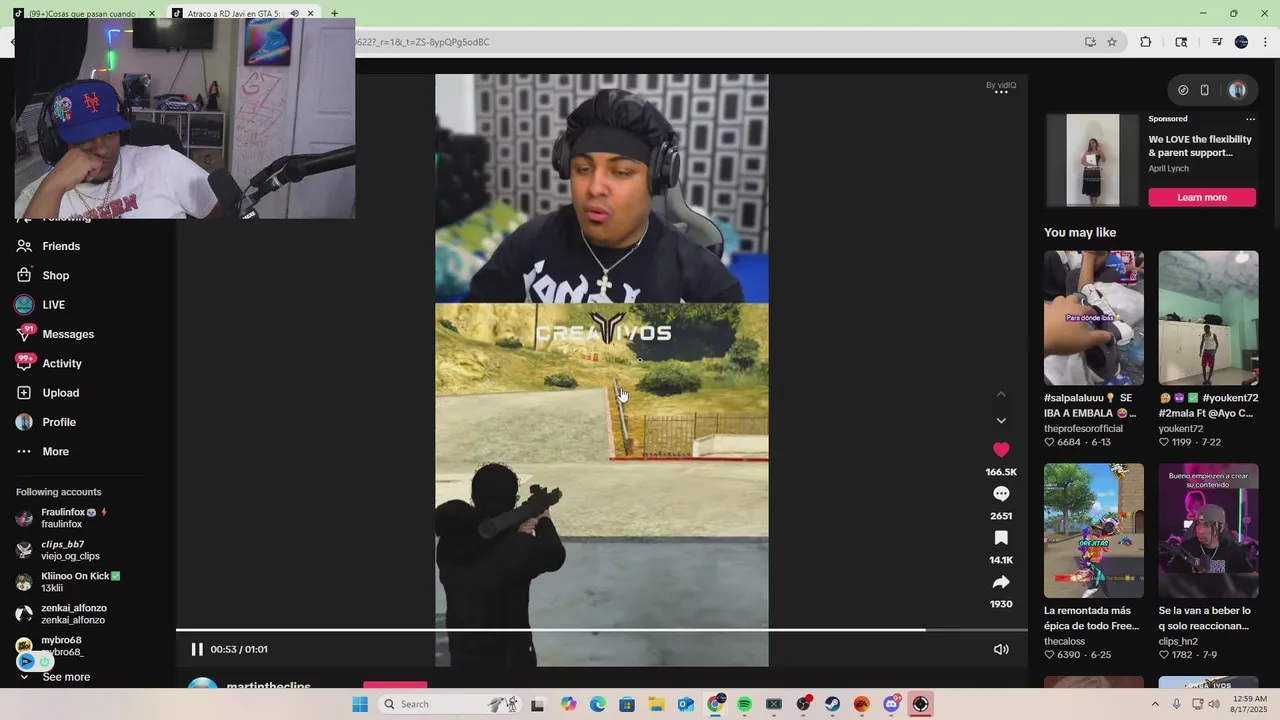1280x720 pixels.
Task: Click the Get Coins icon at top right
Action: coord(1183,90)
